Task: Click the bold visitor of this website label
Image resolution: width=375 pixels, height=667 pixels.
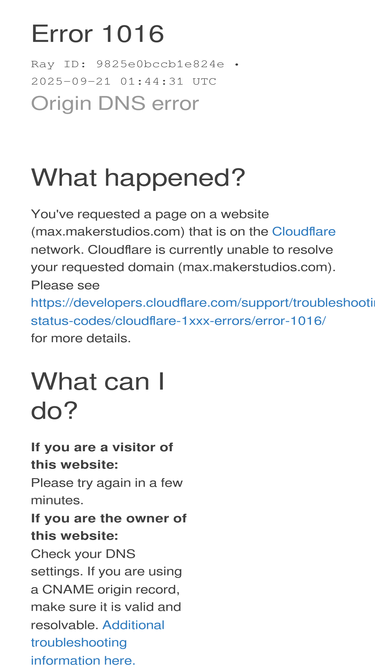Action: point(102,456)
